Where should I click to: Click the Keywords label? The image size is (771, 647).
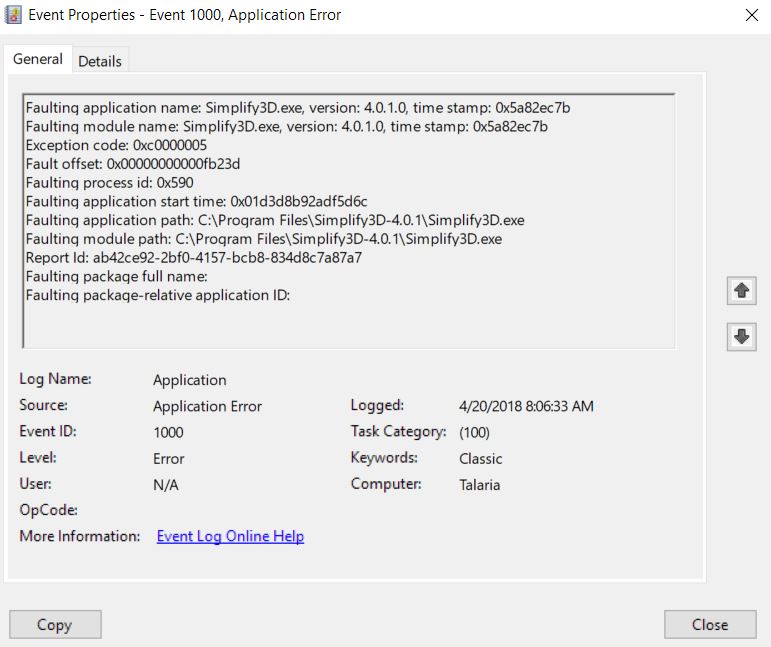pos(384,458)
